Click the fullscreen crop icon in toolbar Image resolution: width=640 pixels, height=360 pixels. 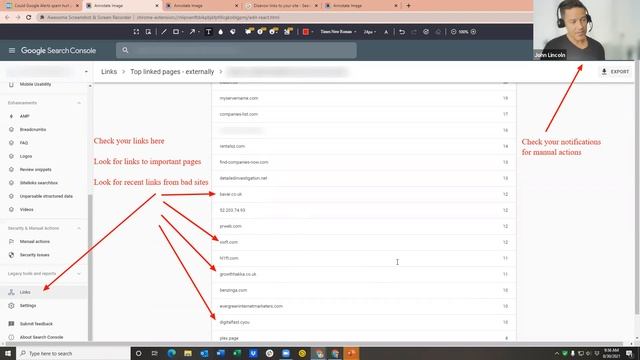(136, 32)
